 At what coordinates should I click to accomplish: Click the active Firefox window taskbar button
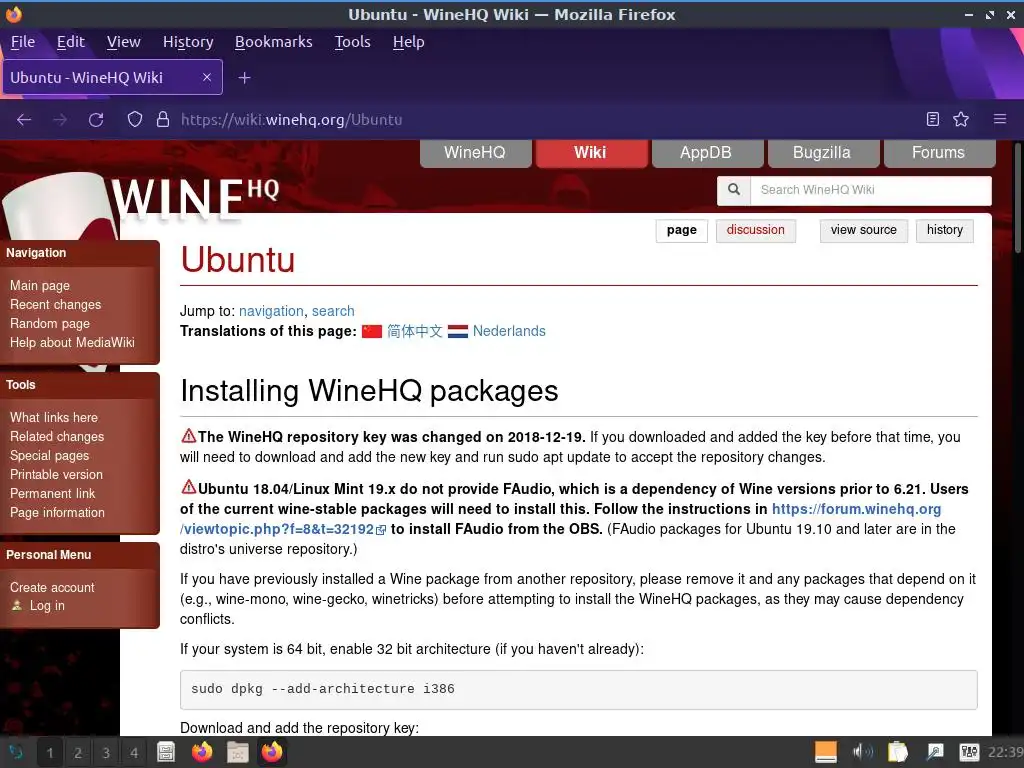tap(272, 752)
